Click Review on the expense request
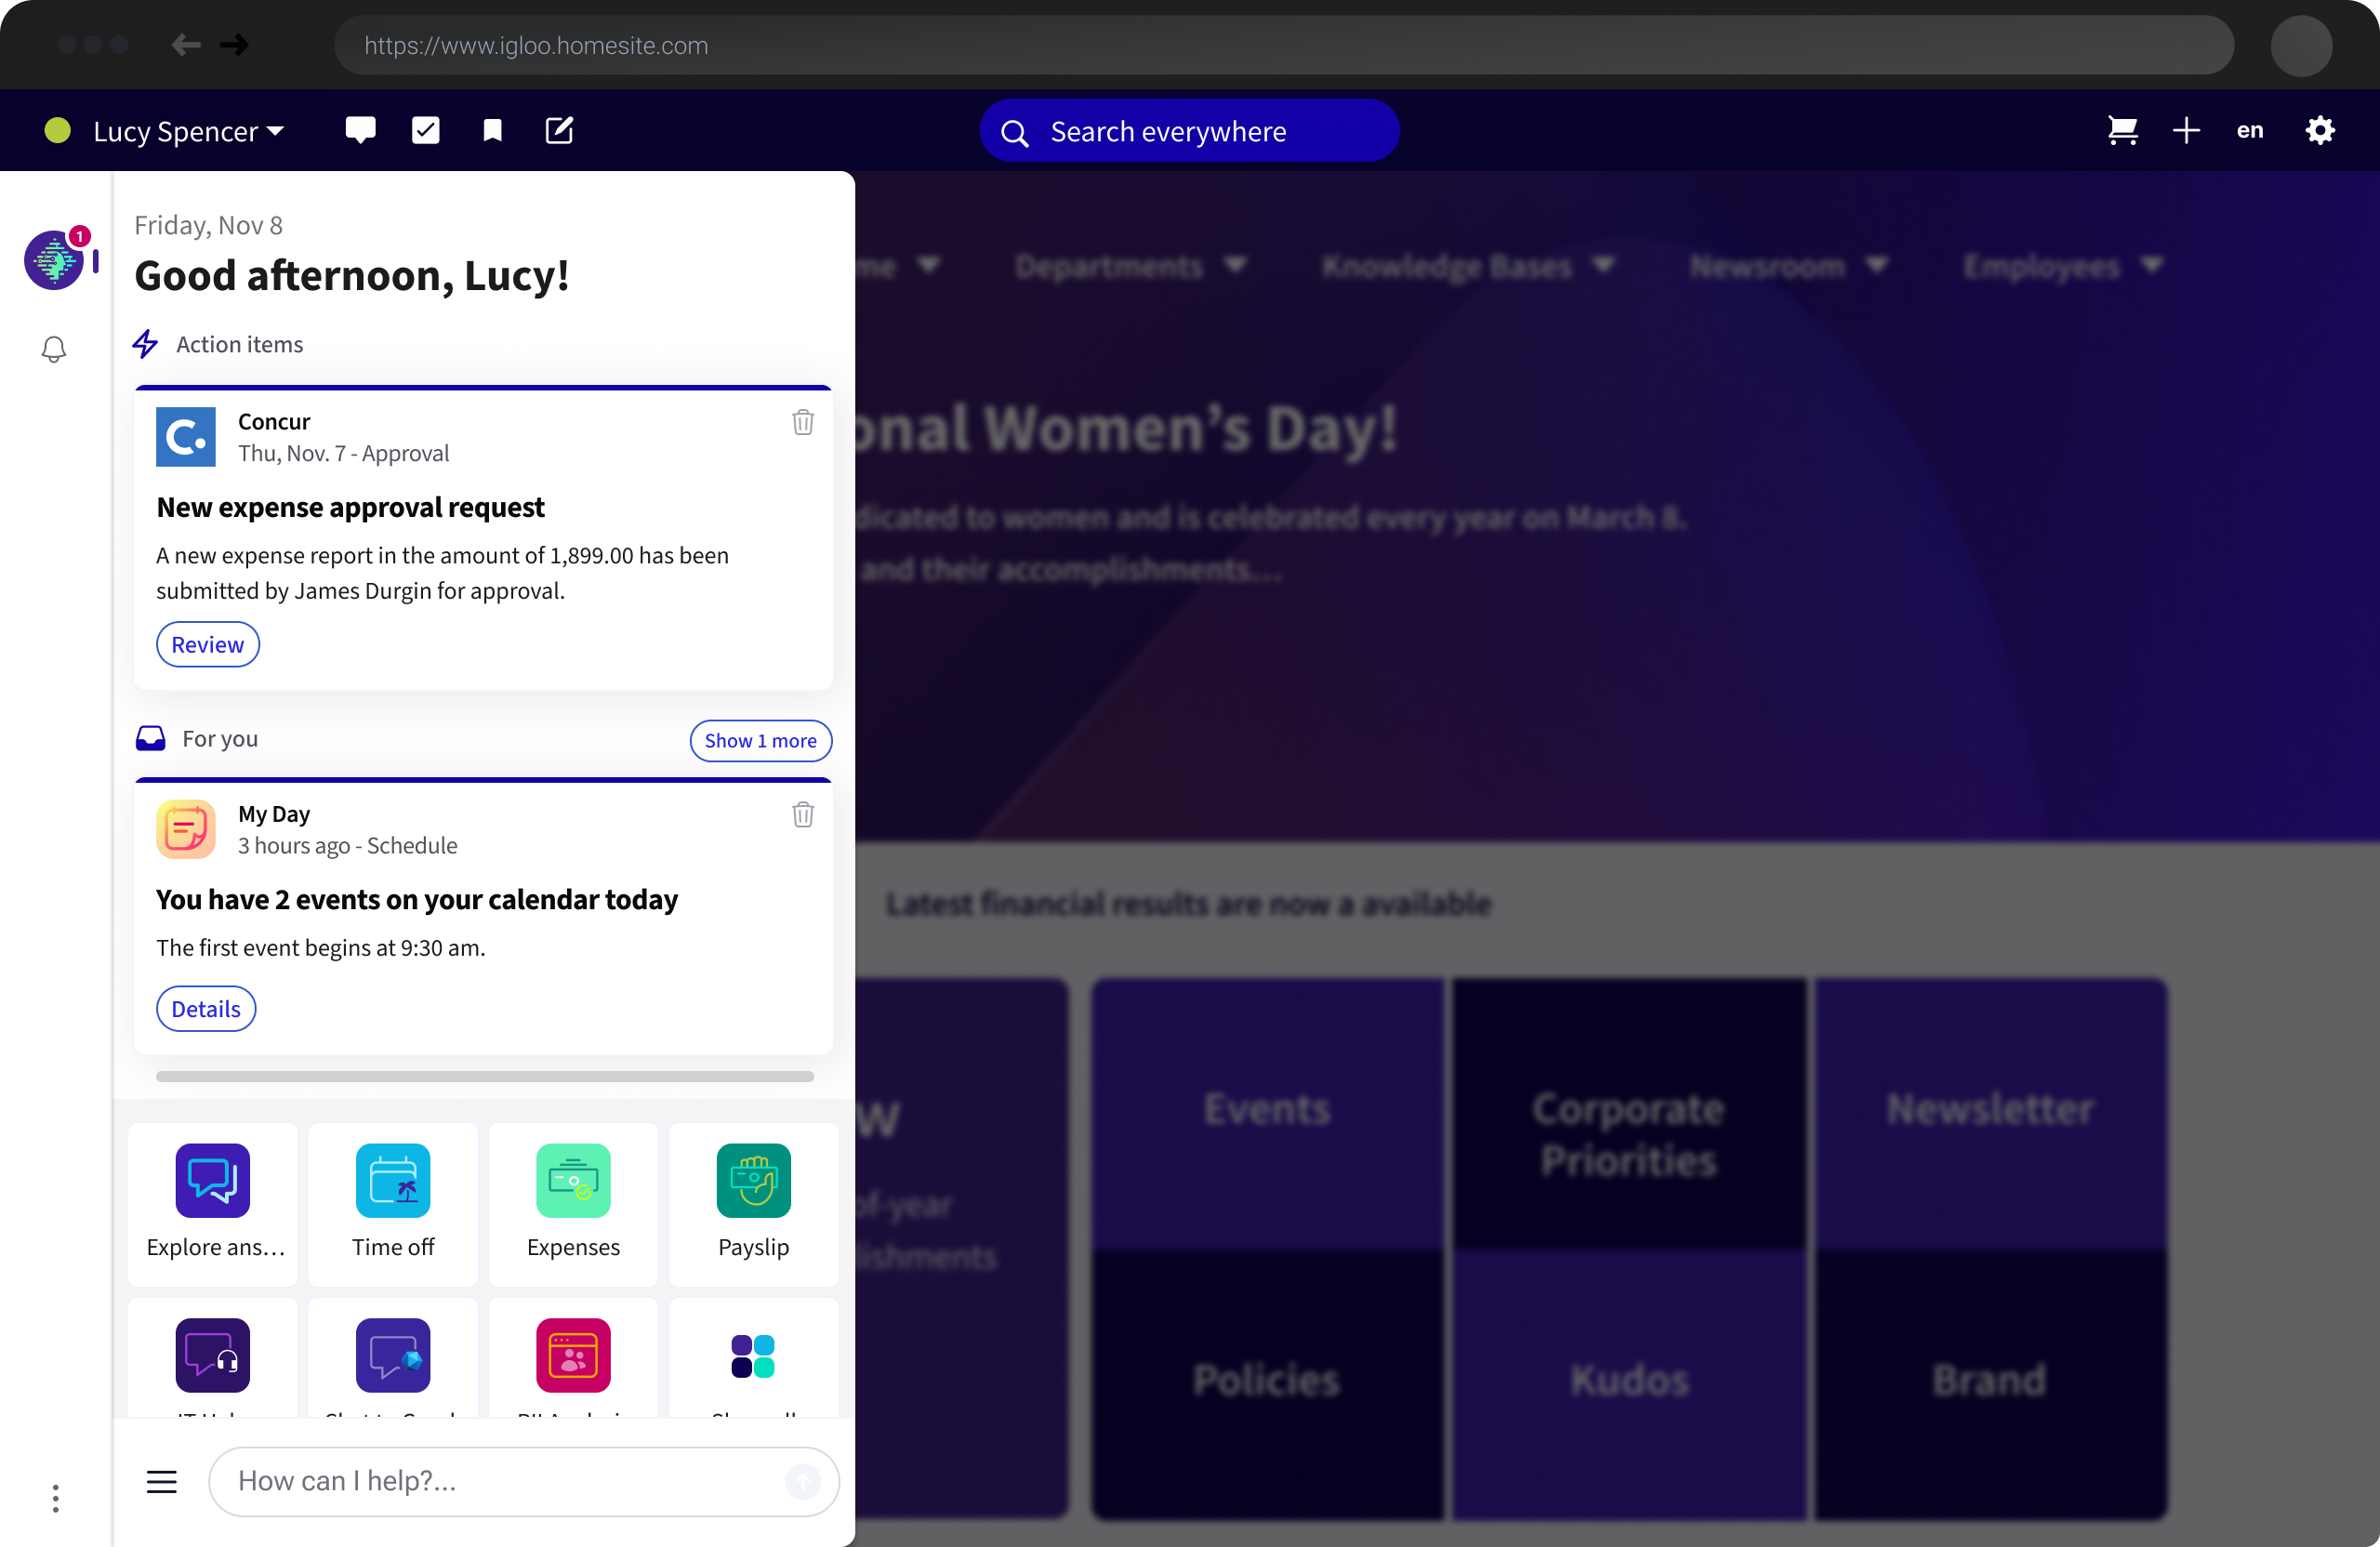This screenshot has width=2380, height=1547. pyautogui.click(x=207, y=645)
